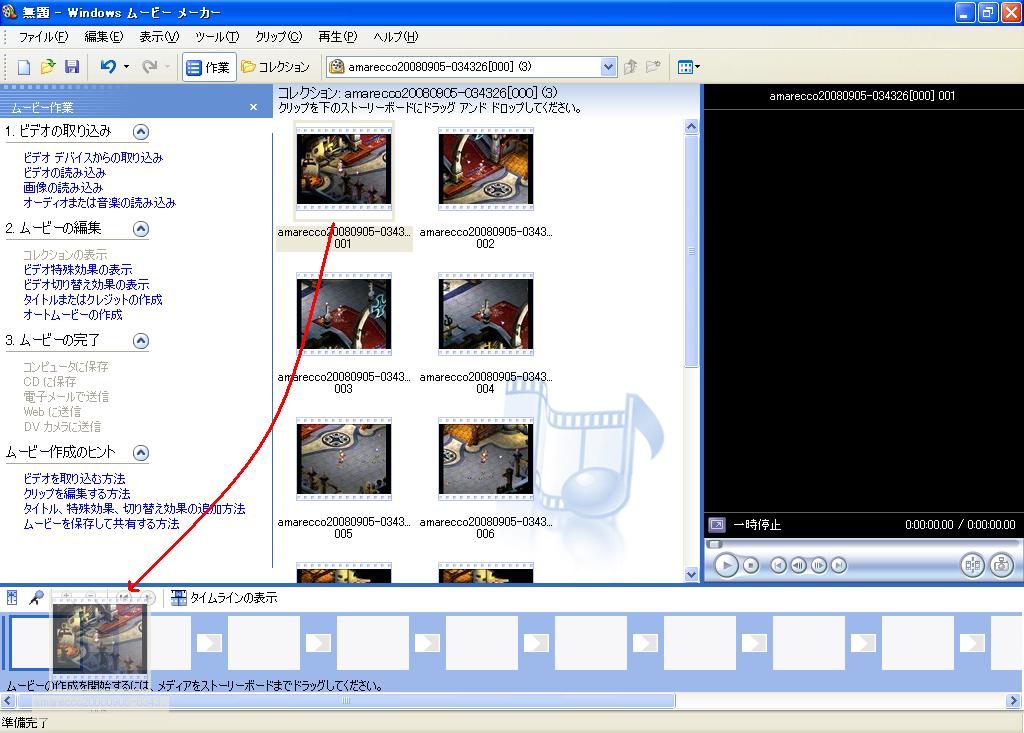This screenshot has height=733, width=1024.
Task: Click the preview monitor Stop button
Action: pyautogui.click(x=751, y=565)
